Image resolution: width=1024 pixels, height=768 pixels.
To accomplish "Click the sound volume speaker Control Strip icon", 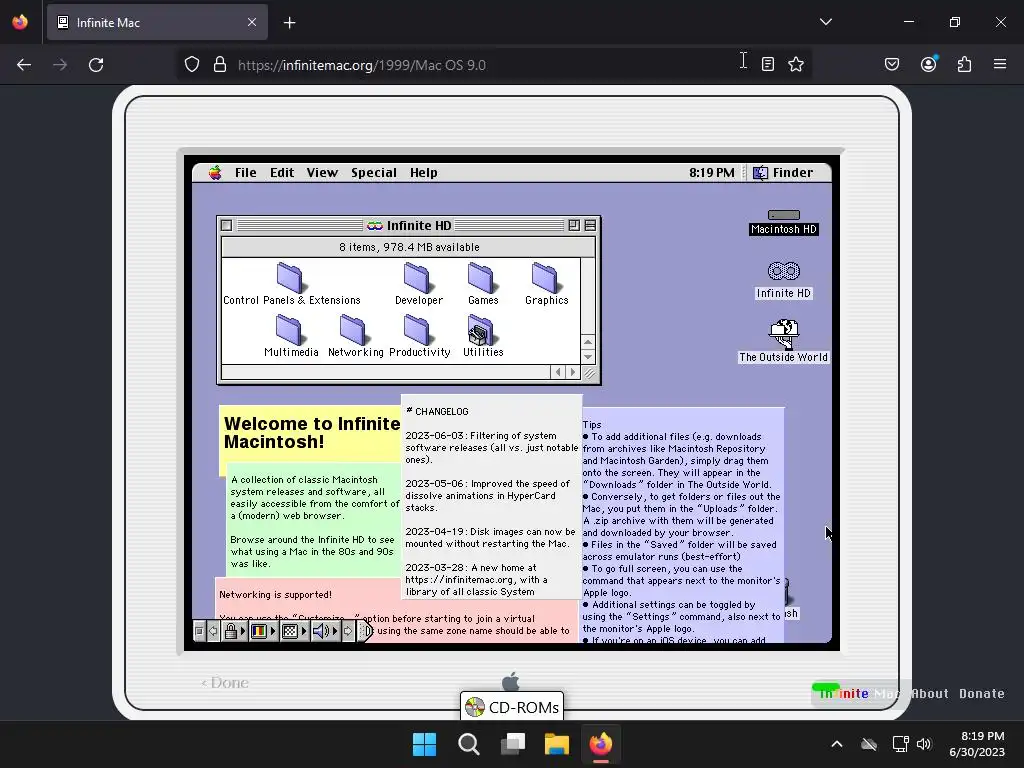I will (x=321, y=631).
